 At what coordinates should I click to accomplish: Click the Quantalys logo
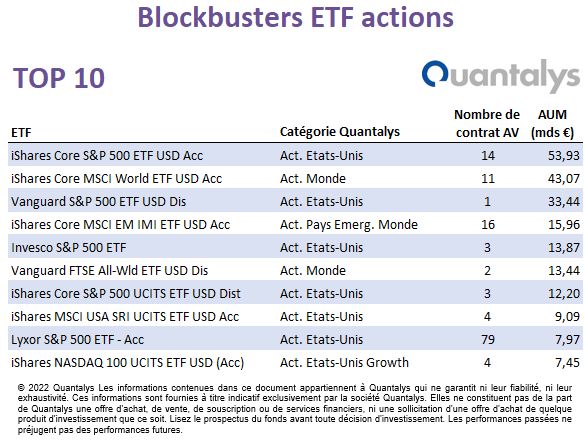click(501, 76)
